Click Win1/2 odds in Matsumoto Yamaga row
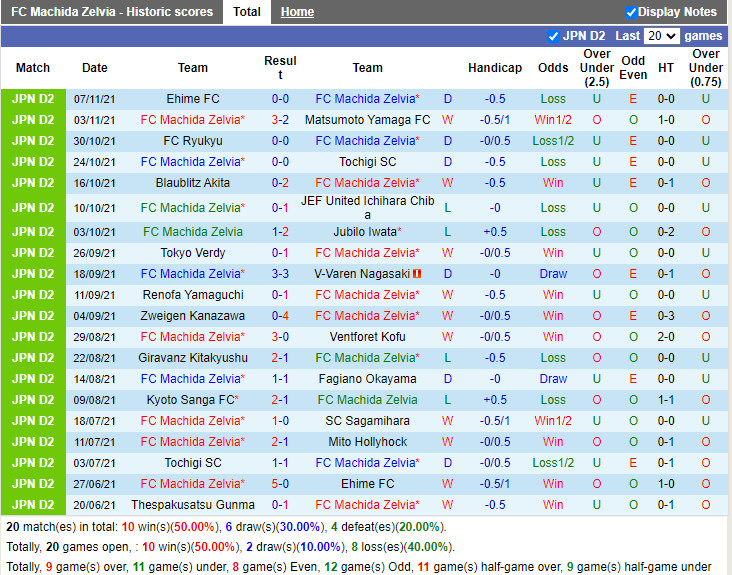This screenshot has width=732, height=575. 553,120
